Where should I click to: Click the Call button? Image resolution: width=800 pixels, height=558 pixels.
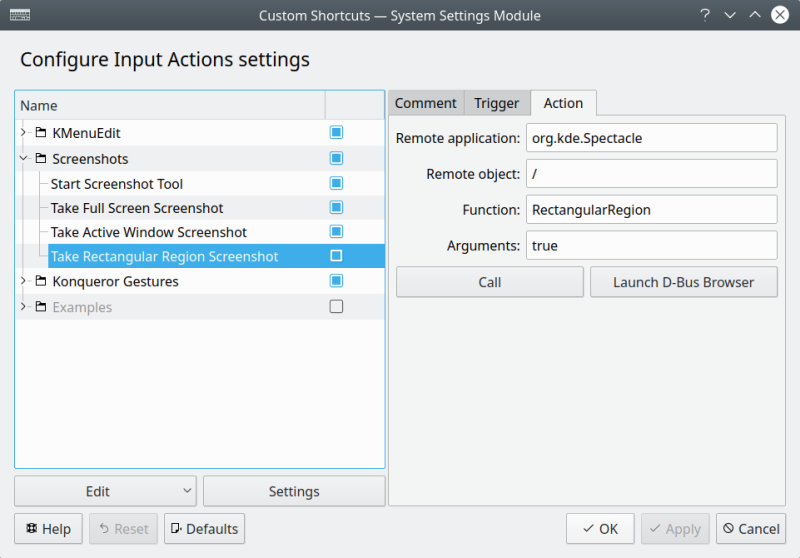click(x=489, y=282)
